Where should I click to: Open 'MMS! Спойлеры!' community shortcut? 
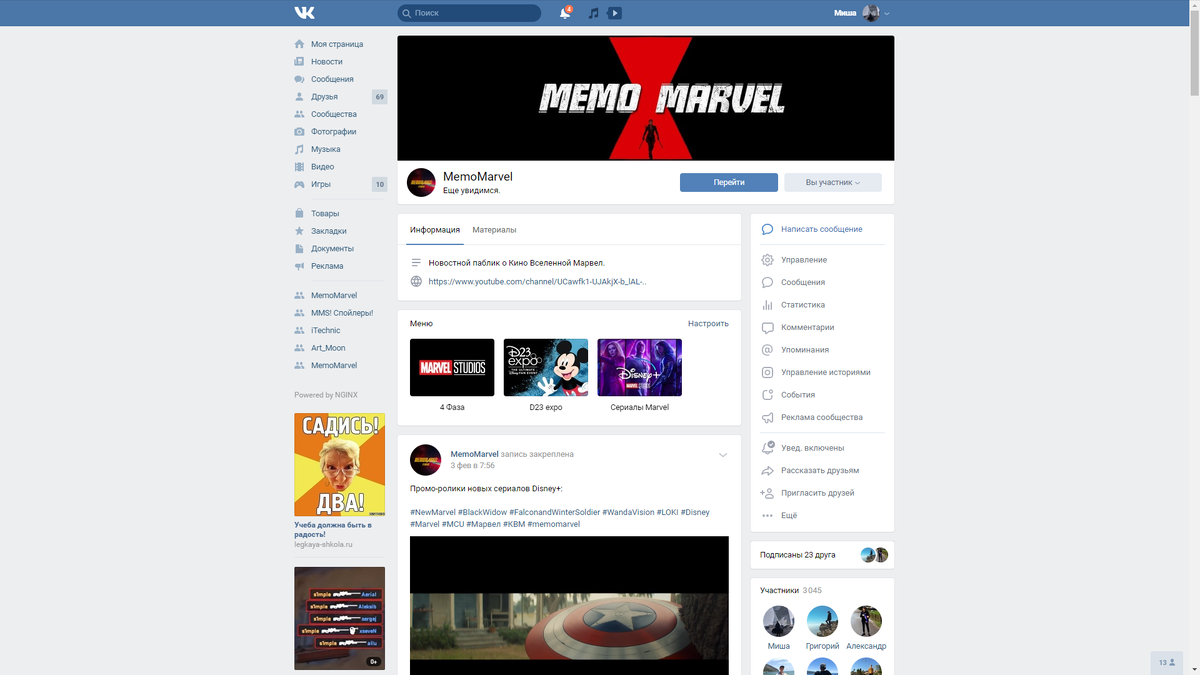click(x=340, y=313)
